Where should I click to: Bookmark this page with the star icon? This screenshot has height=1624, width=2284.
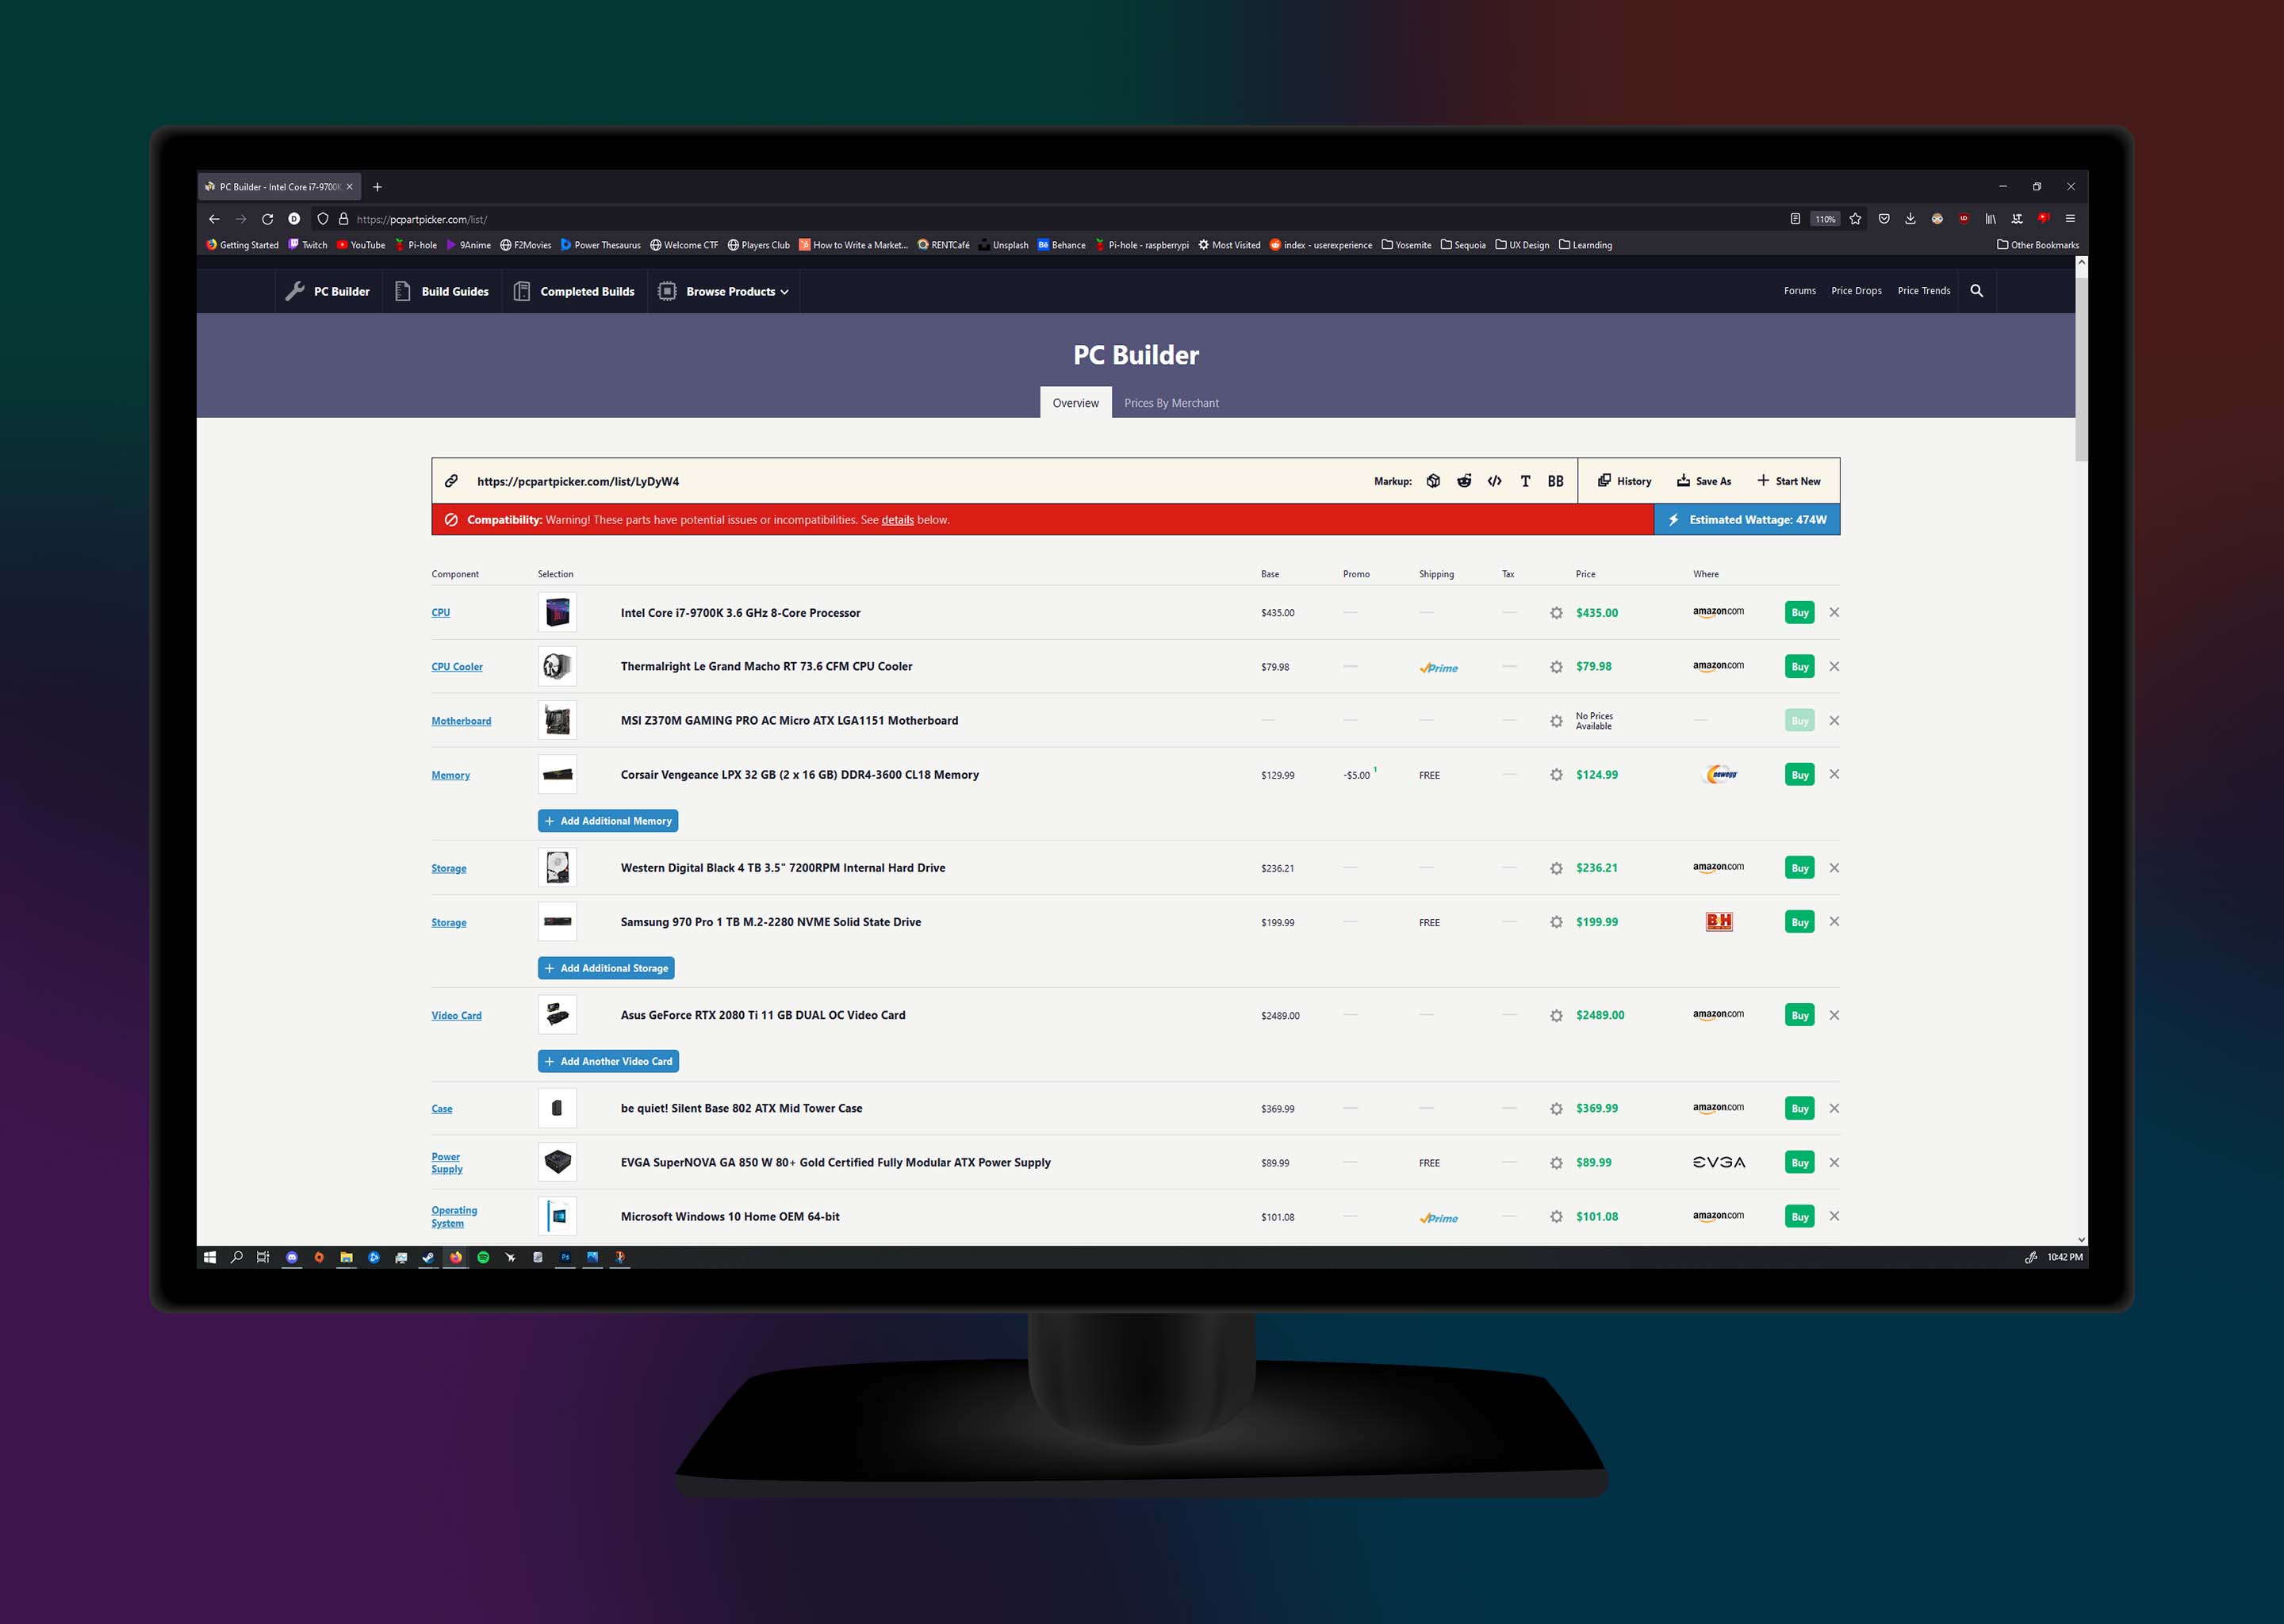(x=1855, y=219)
